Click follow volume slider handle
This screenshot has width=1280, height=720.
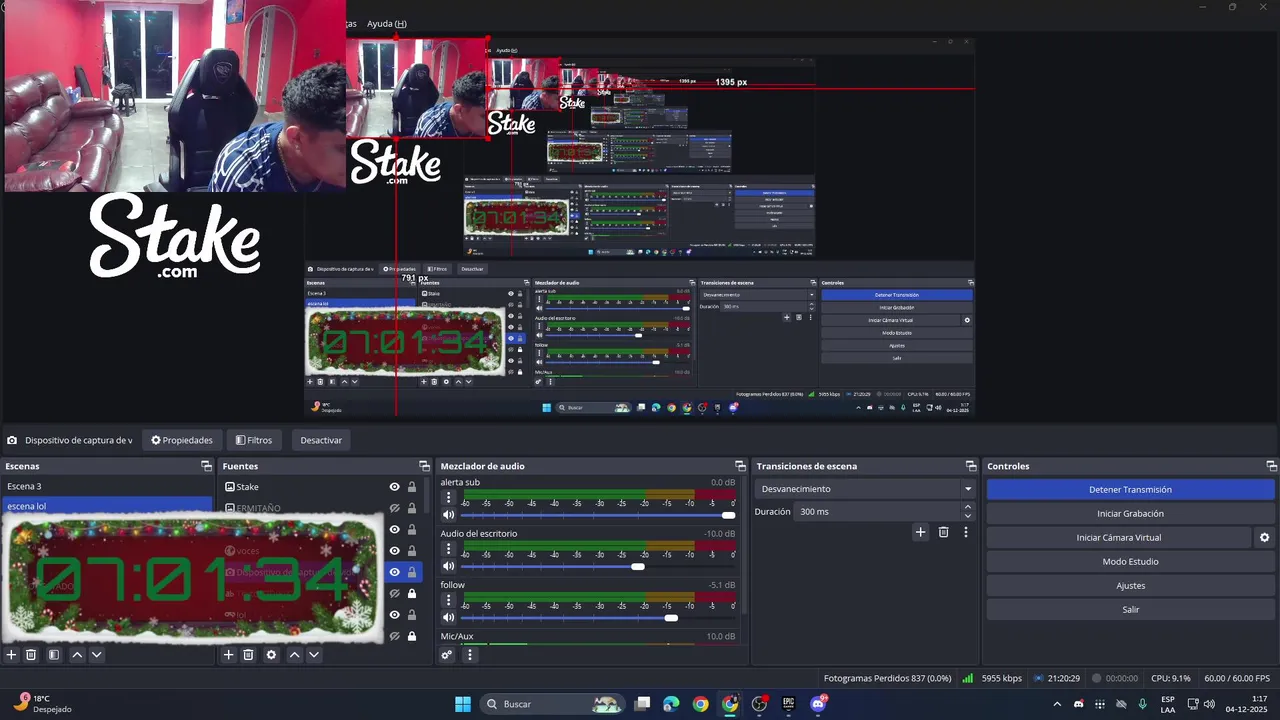pyautogui.click(x=671, y=617)
